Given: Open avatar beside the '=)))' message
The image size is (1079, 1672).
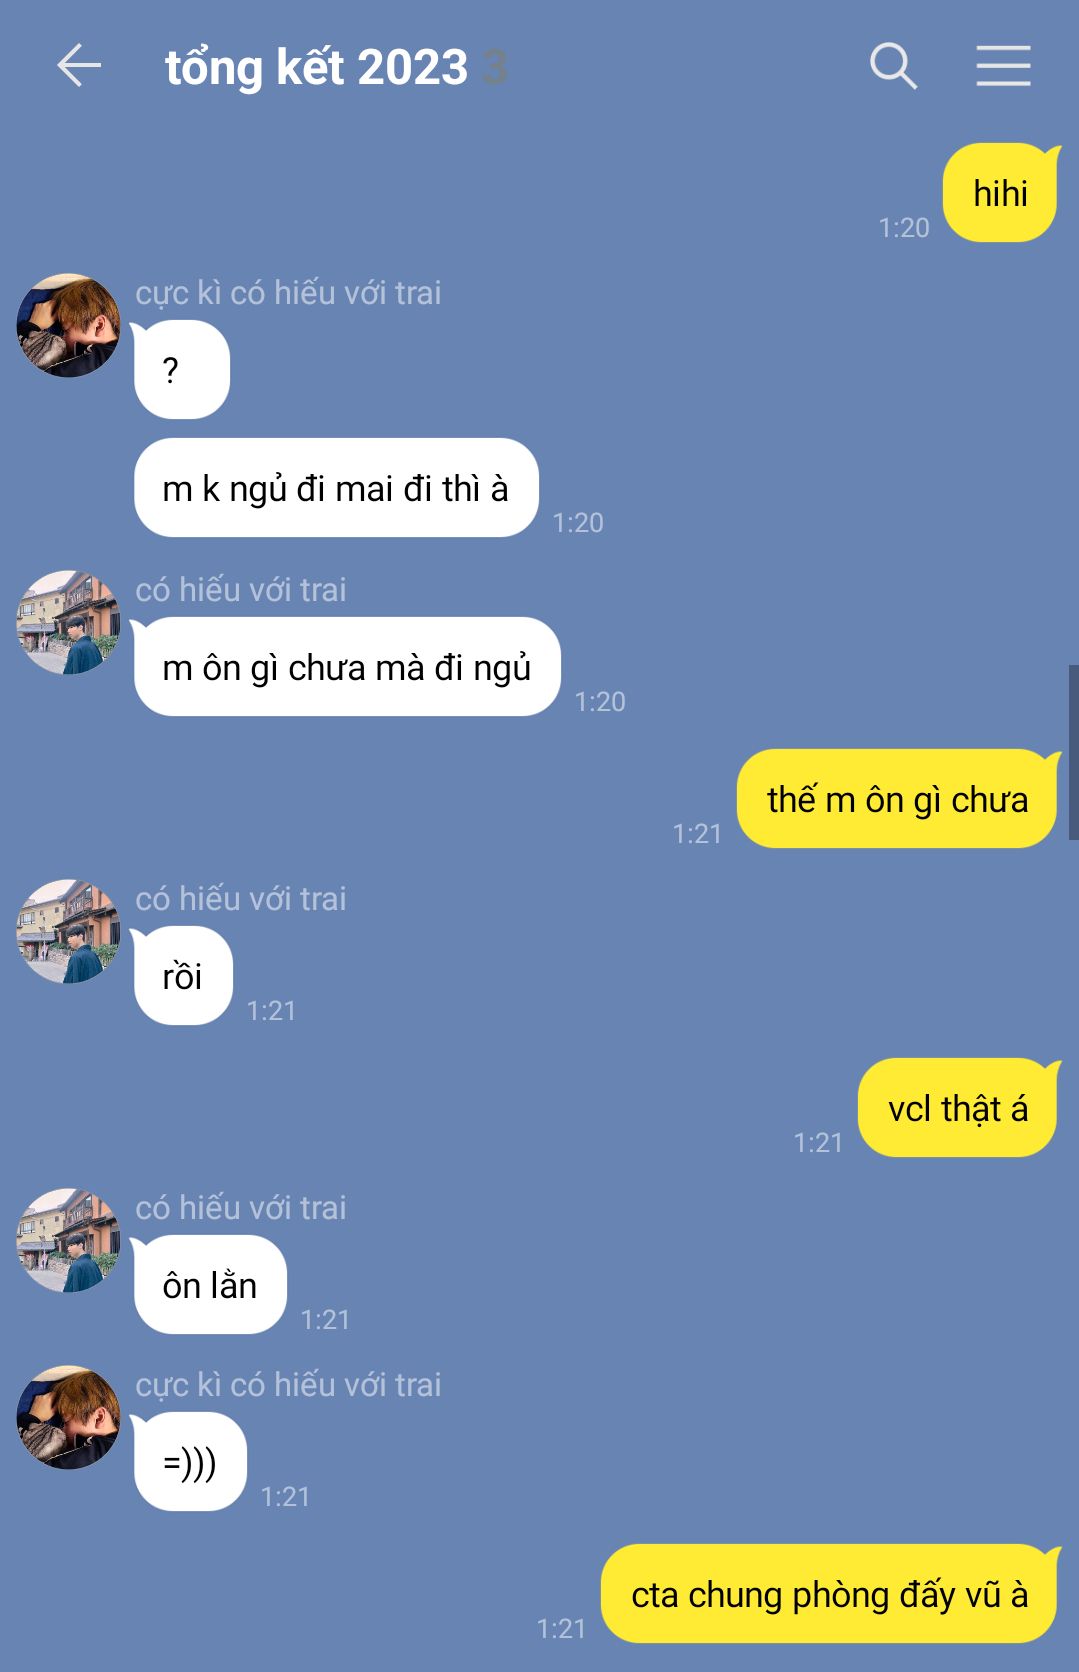Looking at the screenshot, I should pyautogui.click(x=68, y=1417).
